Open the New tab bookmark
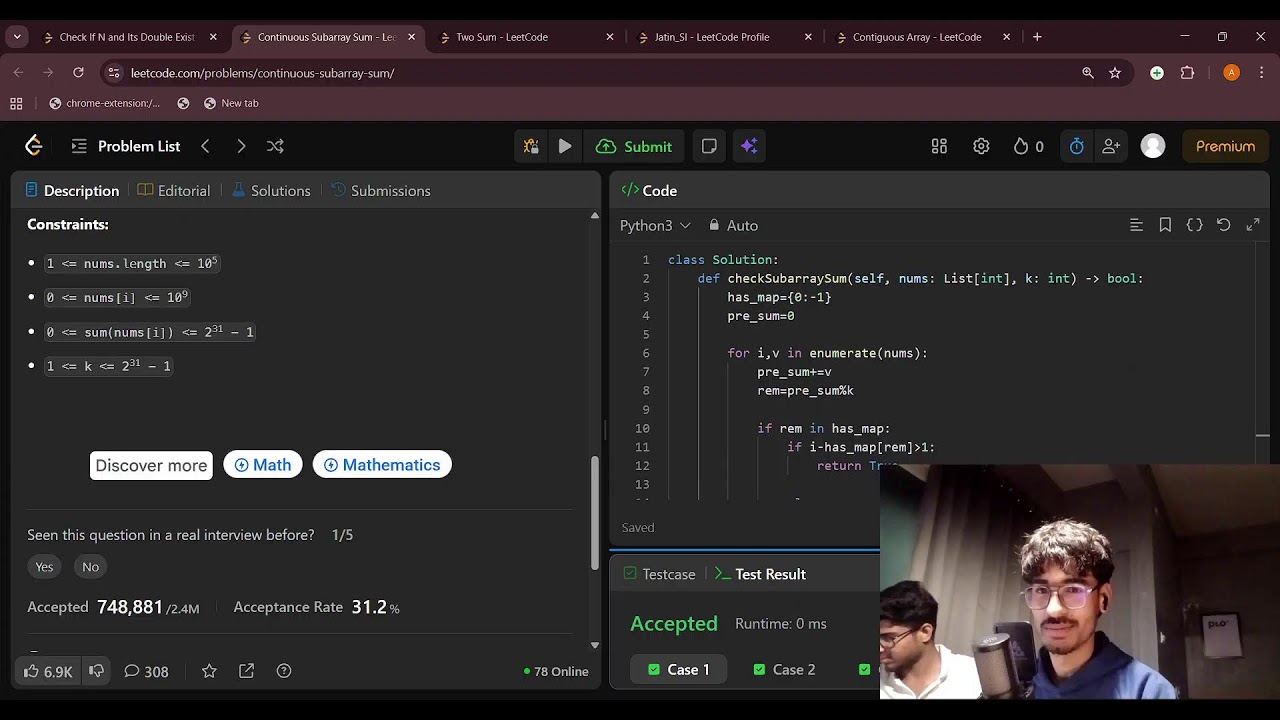 click(x=231, y=103)
